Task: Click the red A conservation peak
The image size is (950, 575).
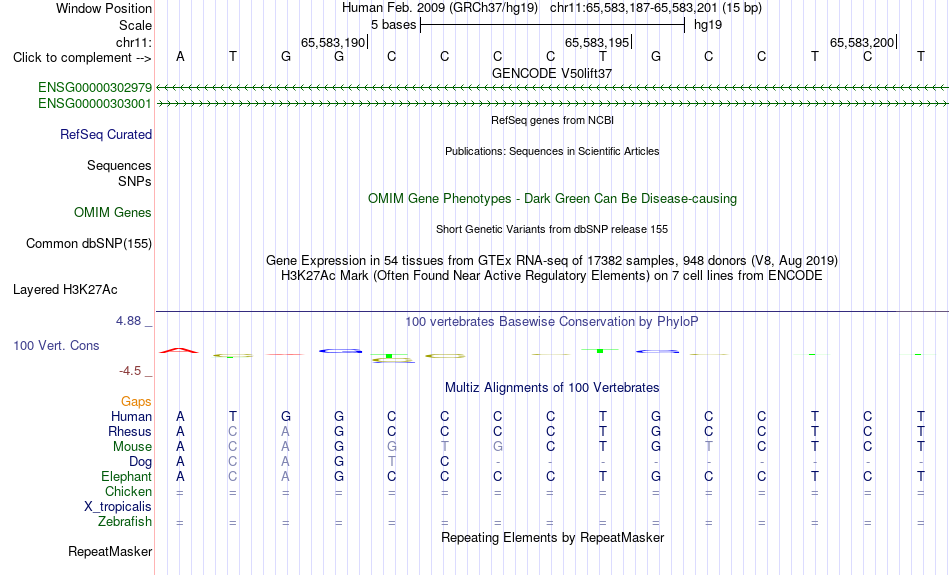Action: tap(179, 350)
